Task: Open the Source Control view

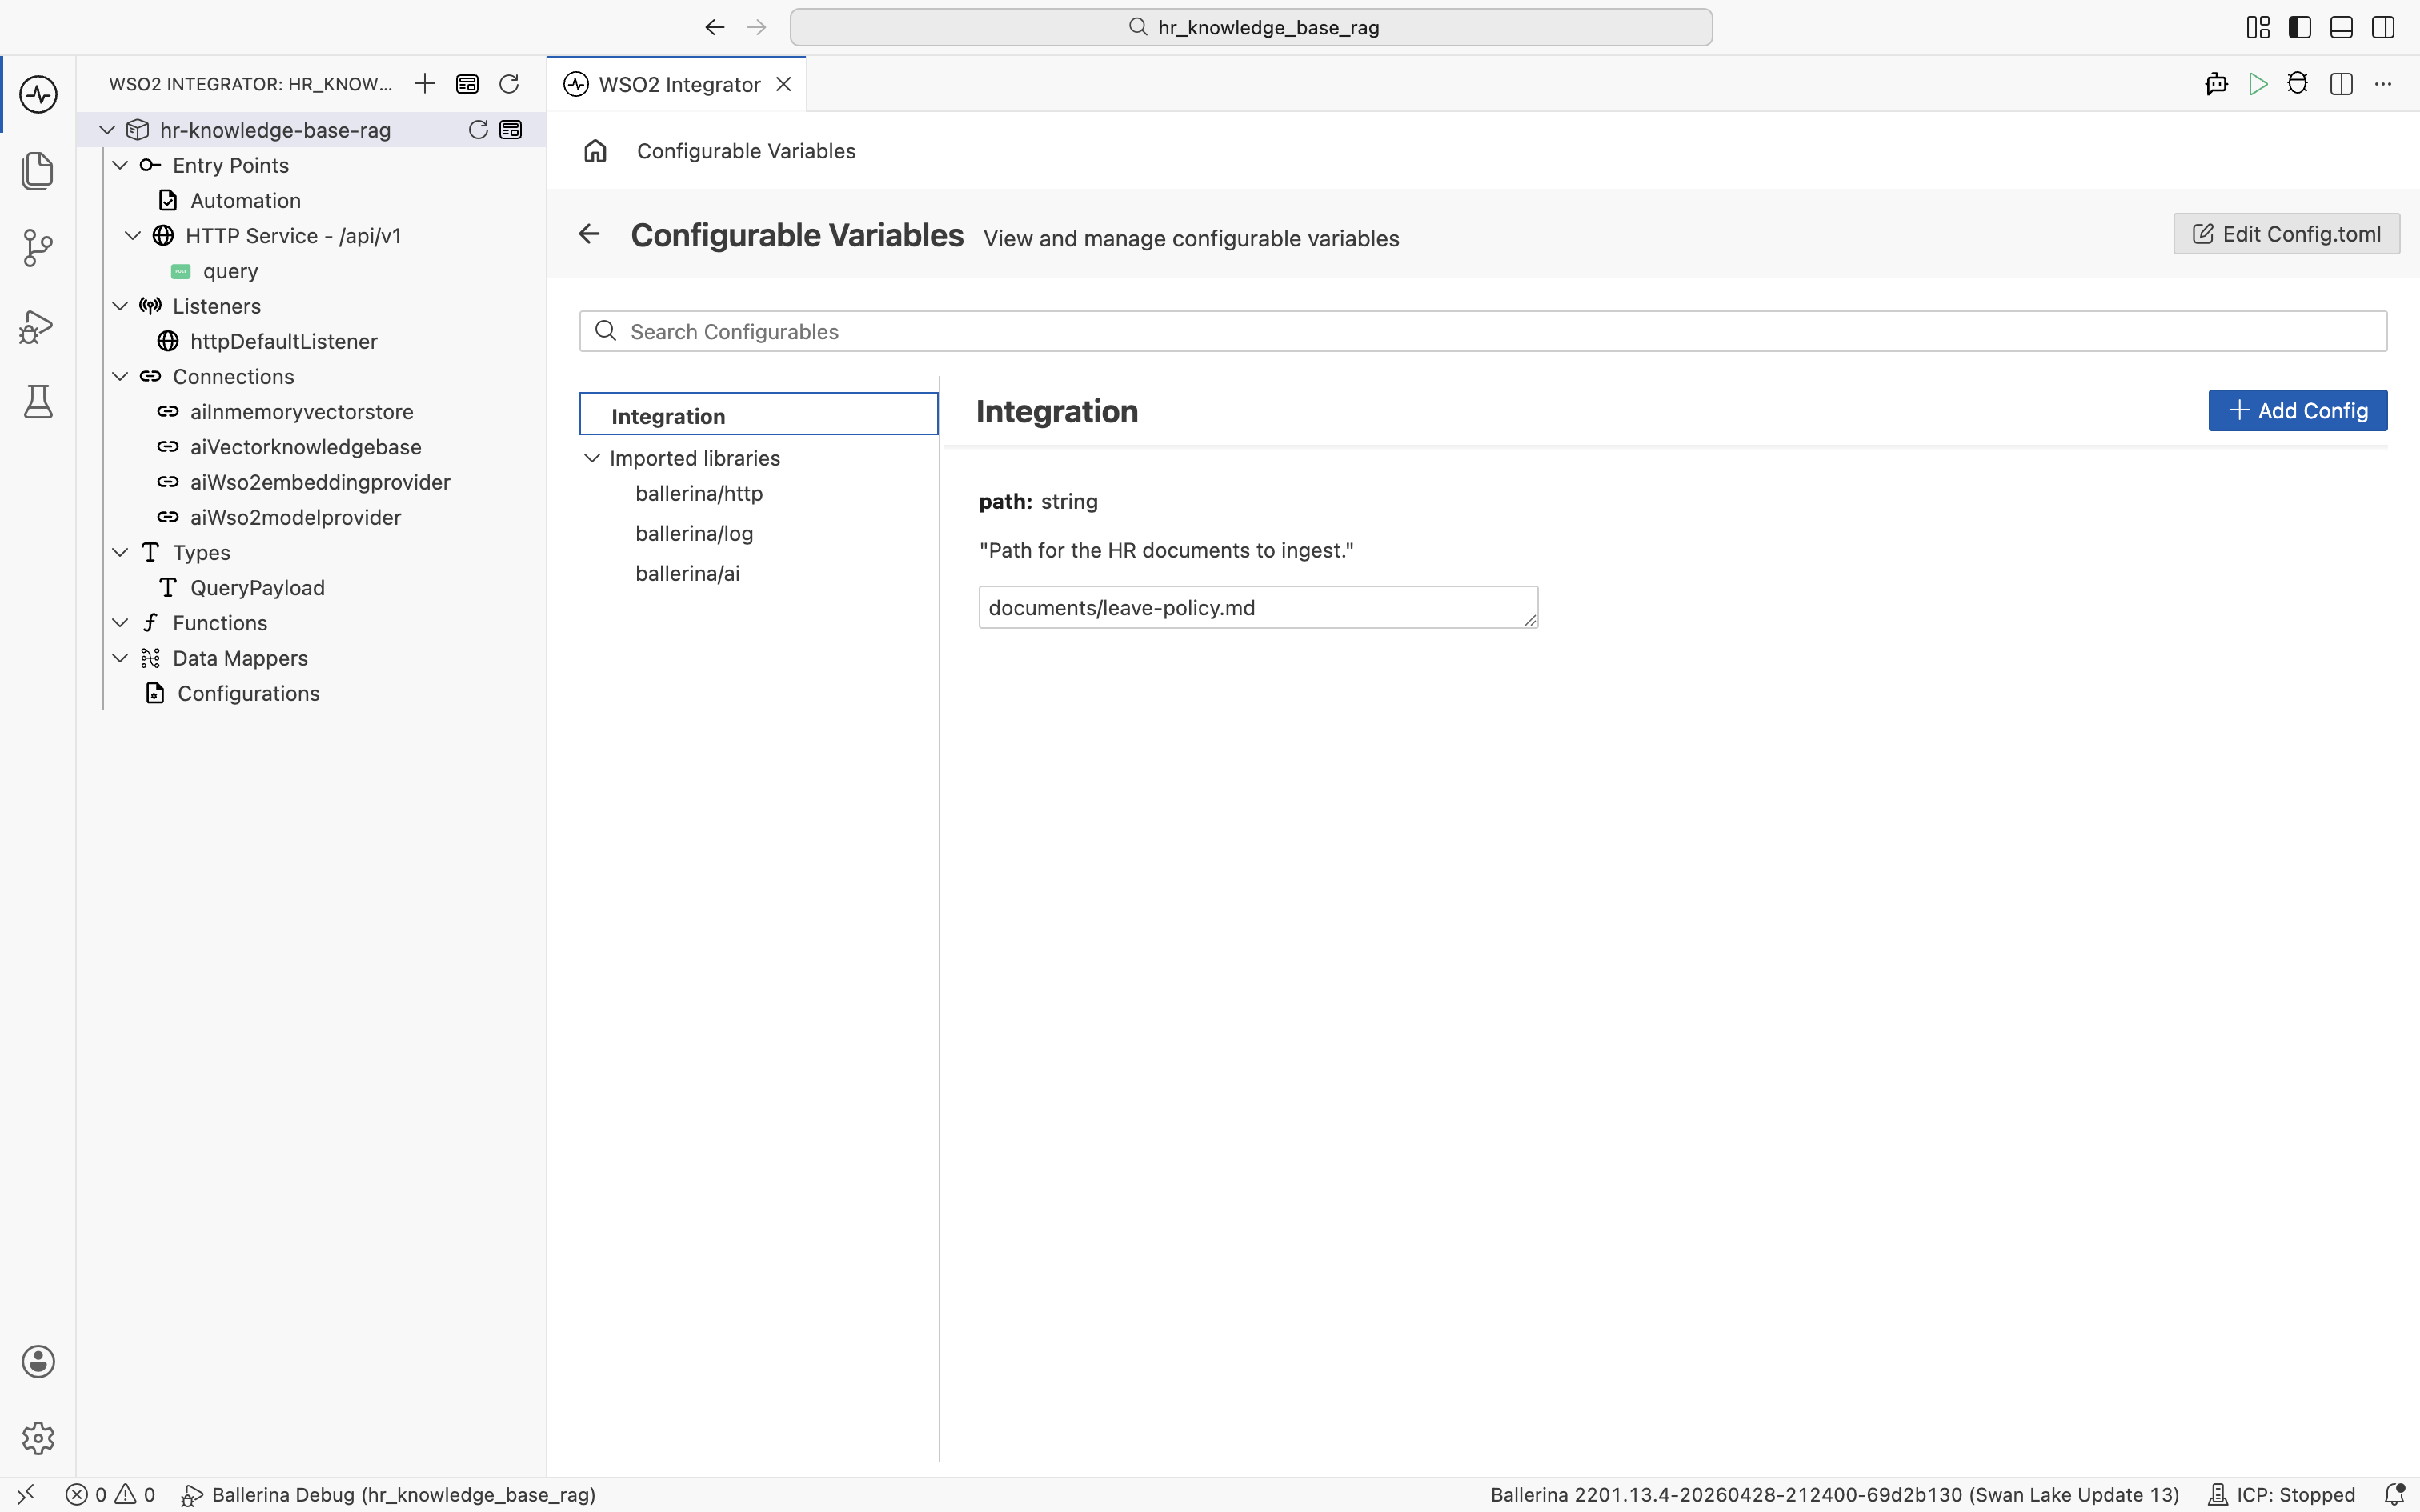Action: [38, 248]
